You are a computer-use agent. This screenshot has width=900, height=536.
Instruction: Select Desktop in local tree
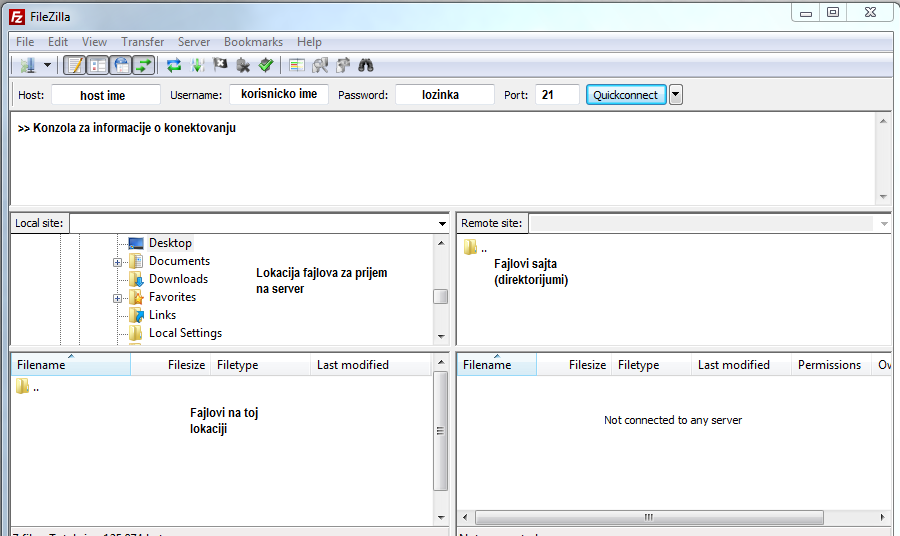click(170, 243)
